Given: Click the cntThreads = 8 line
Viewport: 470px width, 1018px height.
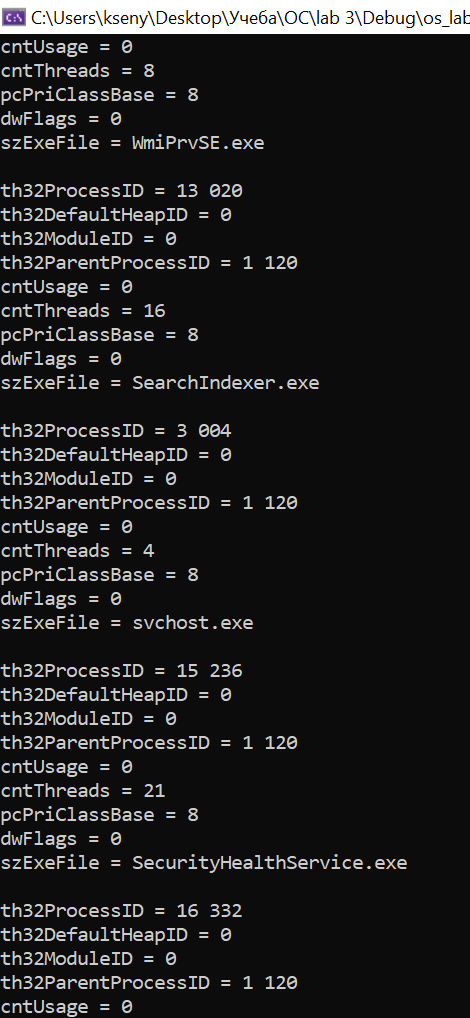Looking at the screenshot, I should [x=77, y=71].
